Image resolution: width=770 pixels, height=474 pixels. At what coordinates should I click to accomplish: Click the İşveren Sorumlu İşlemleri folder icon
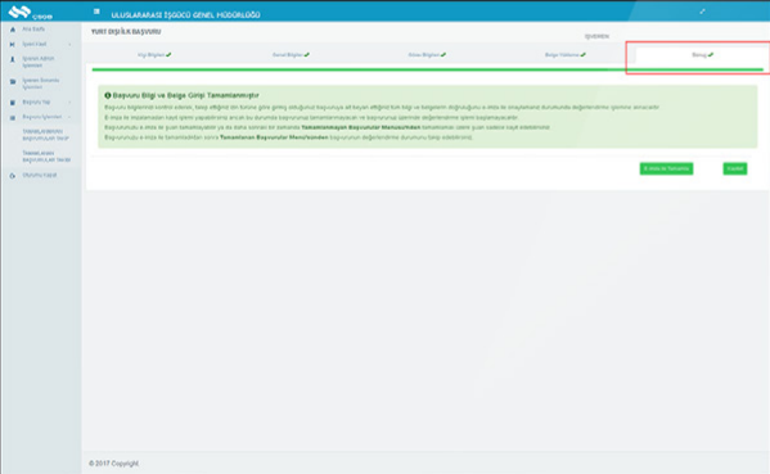click(x=12, y=81)
